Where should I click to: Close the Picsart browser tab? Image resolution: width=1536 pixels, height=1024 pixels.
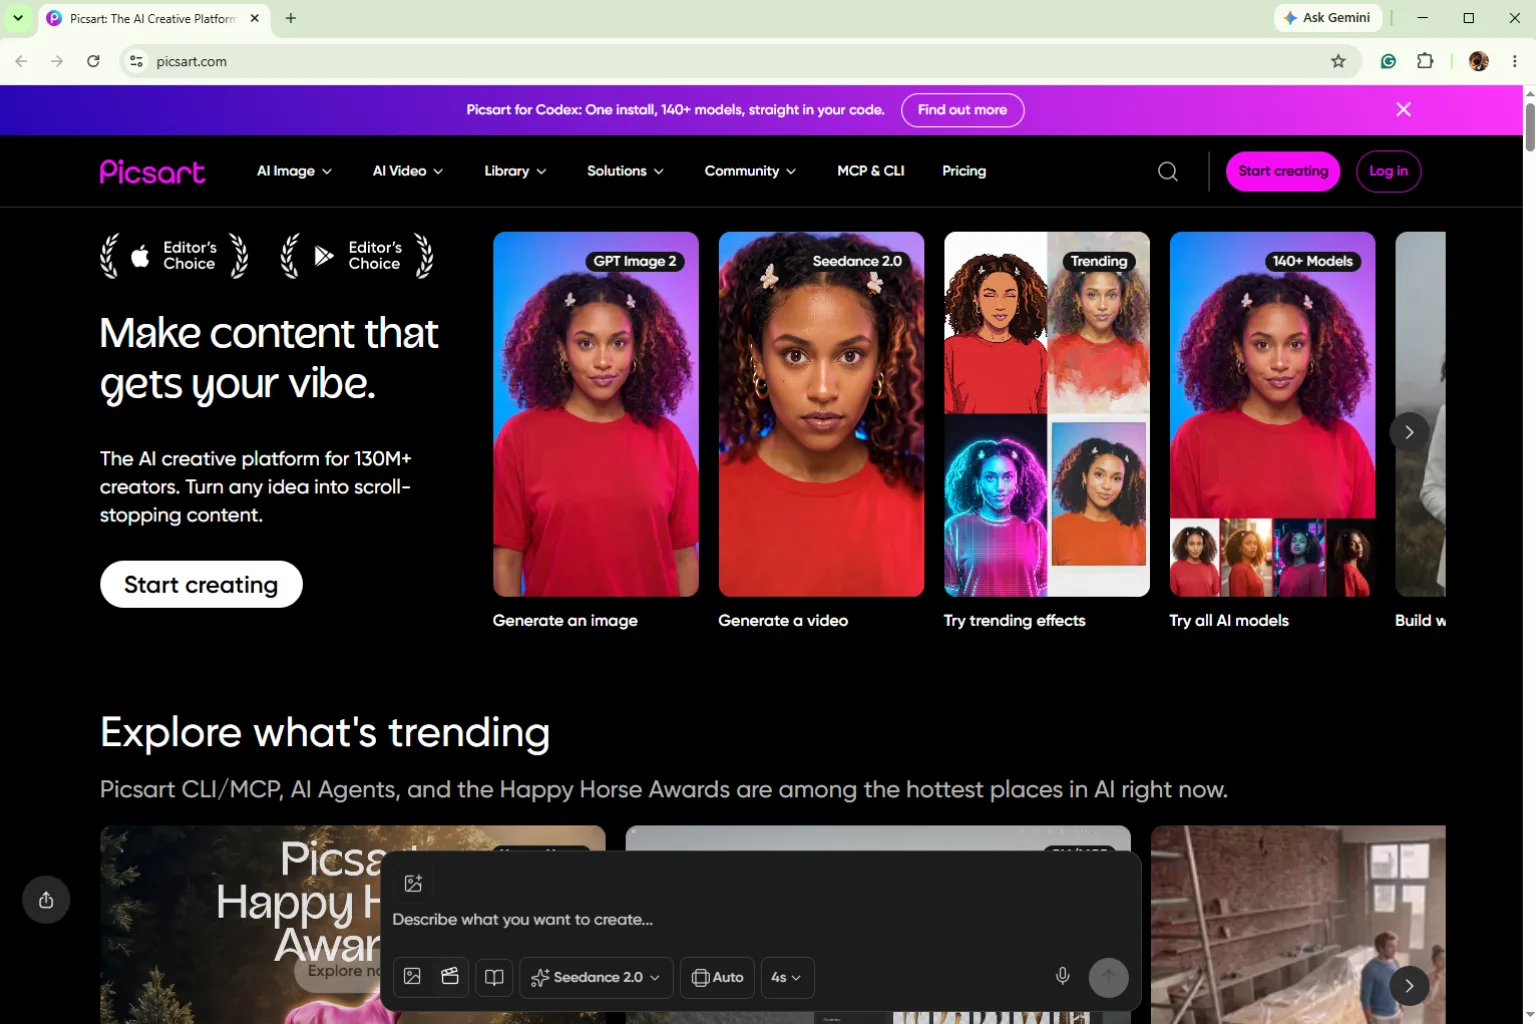[x=255, y=18]
